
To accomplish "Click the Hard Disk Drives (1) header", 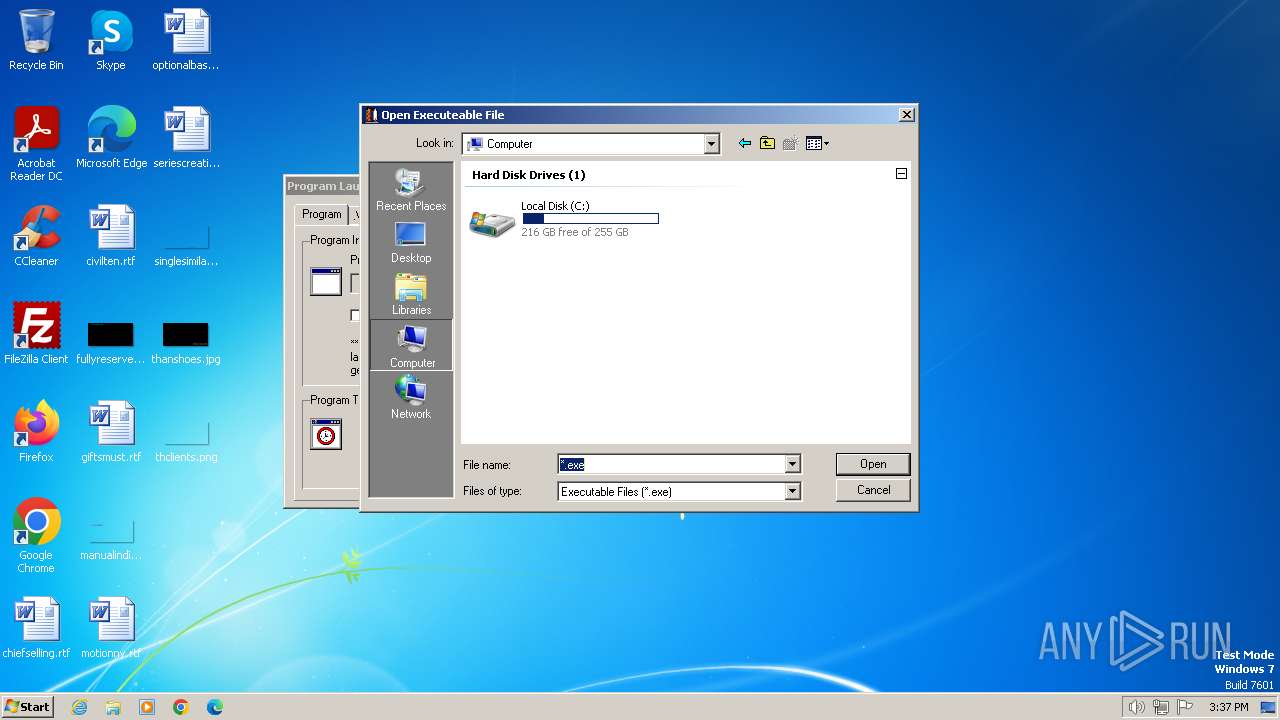I will (528, 175).
